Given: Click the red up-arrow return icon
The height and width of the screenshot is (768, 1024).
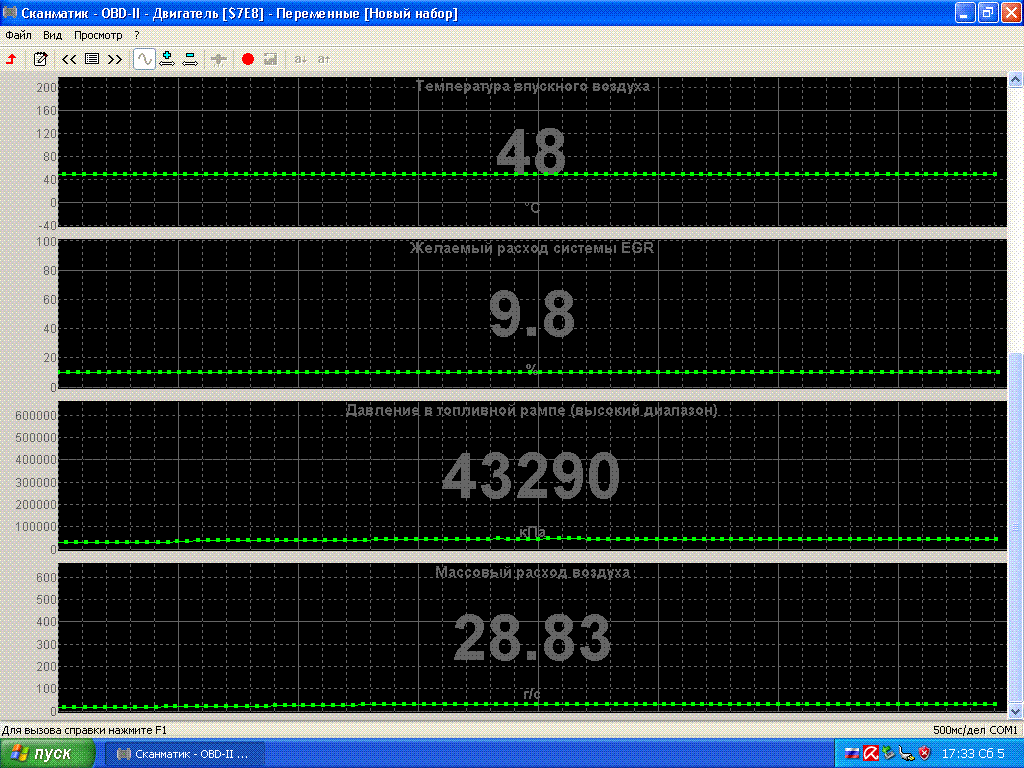Looking at the screenshot, I should coord(12,59).
